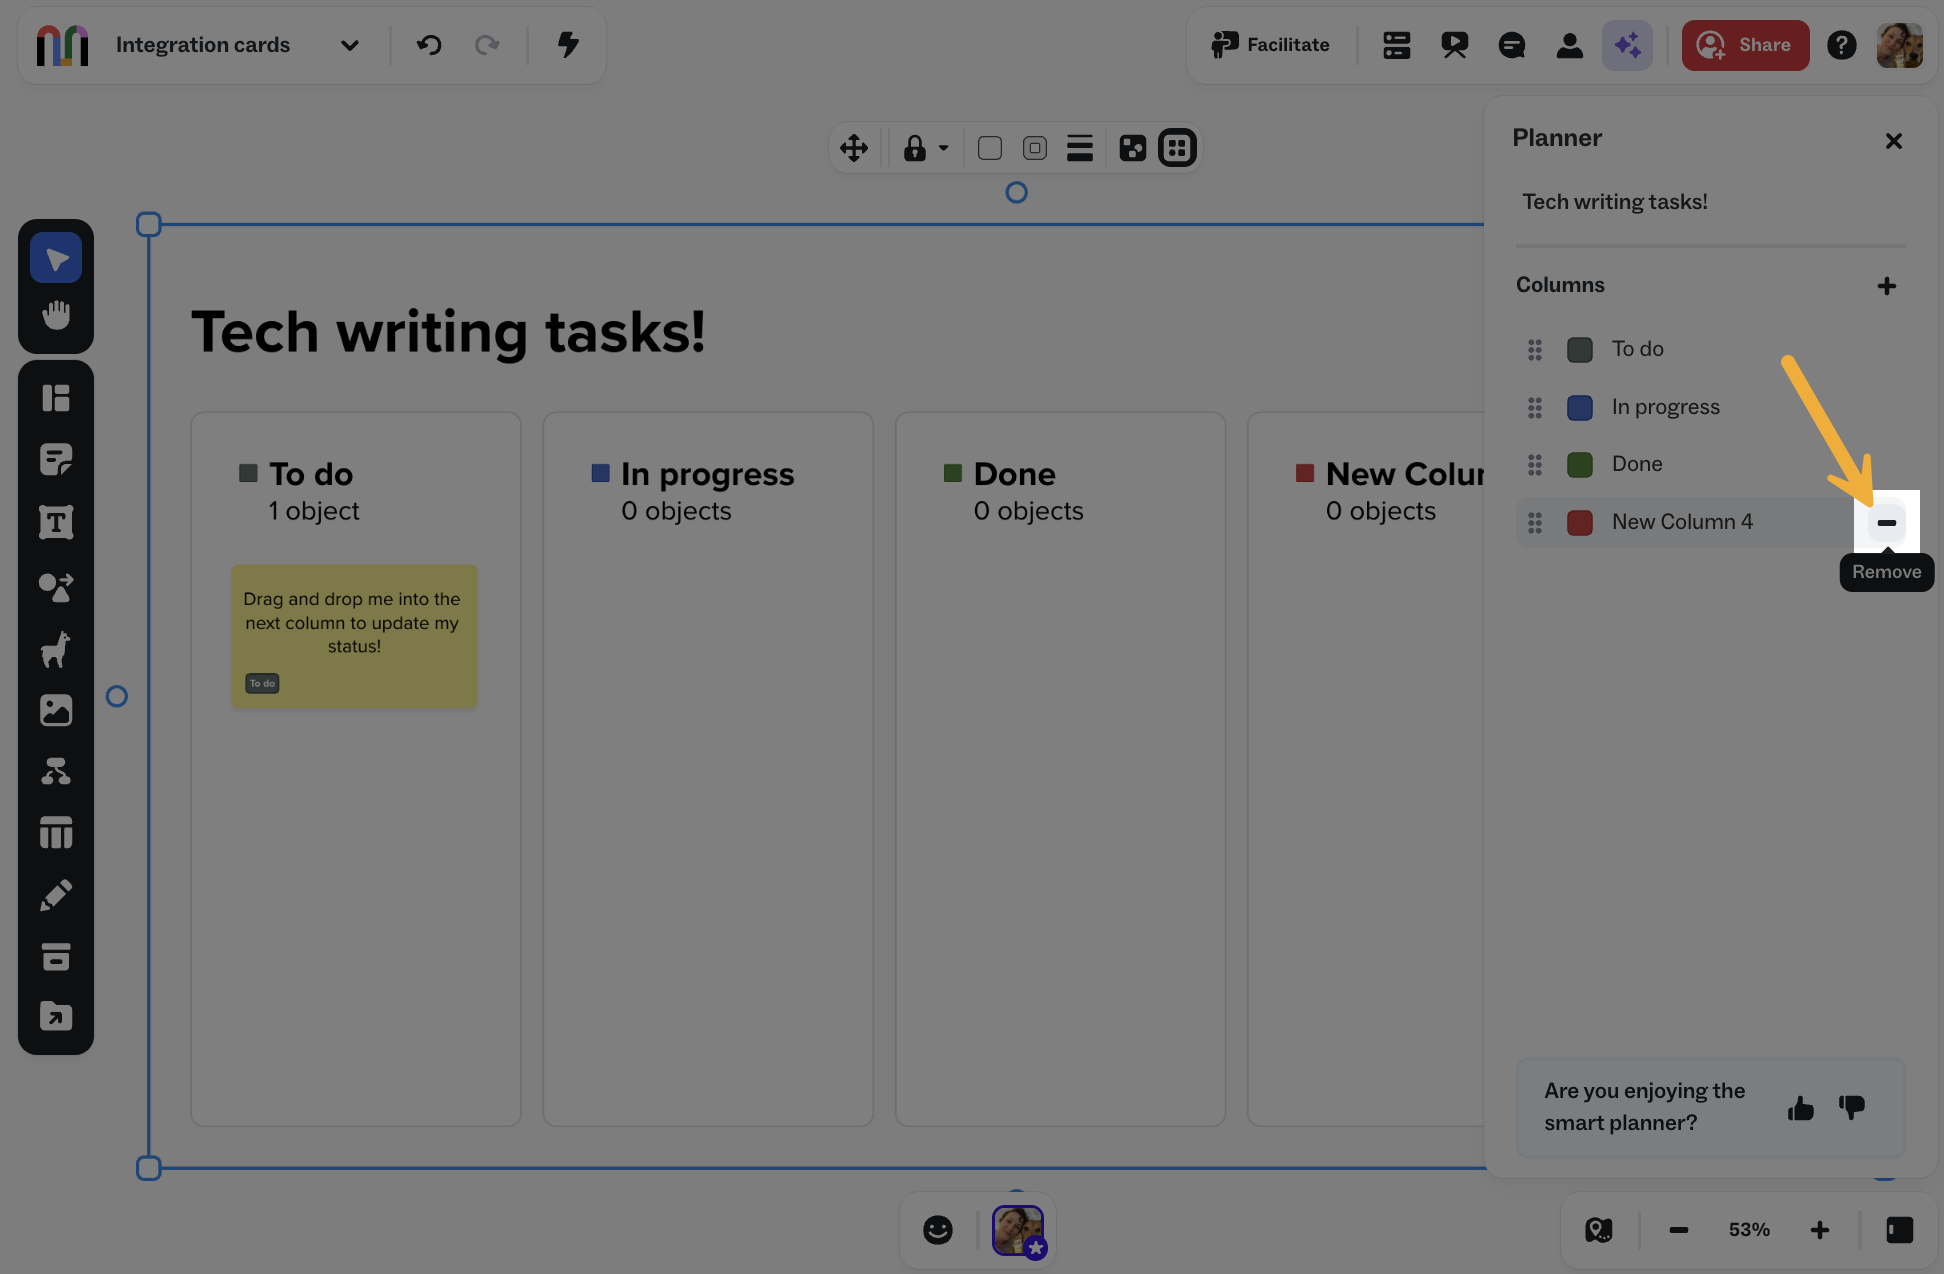Select the hand pan tool
Image resolution: width=1944 pixels, height=1274 pixels.
point(56,315)
